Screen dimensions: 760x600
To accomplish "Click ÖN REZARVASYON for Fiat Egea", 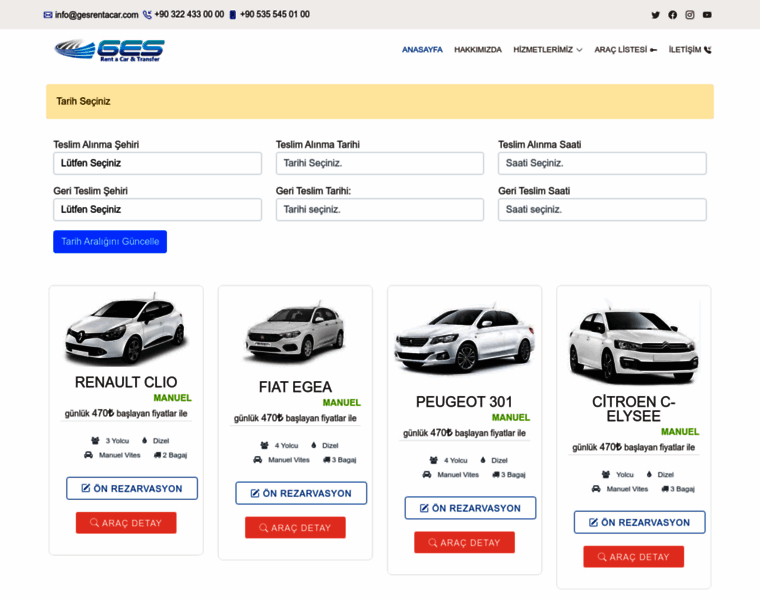I will pyautogui.click(x=301, y=493).
